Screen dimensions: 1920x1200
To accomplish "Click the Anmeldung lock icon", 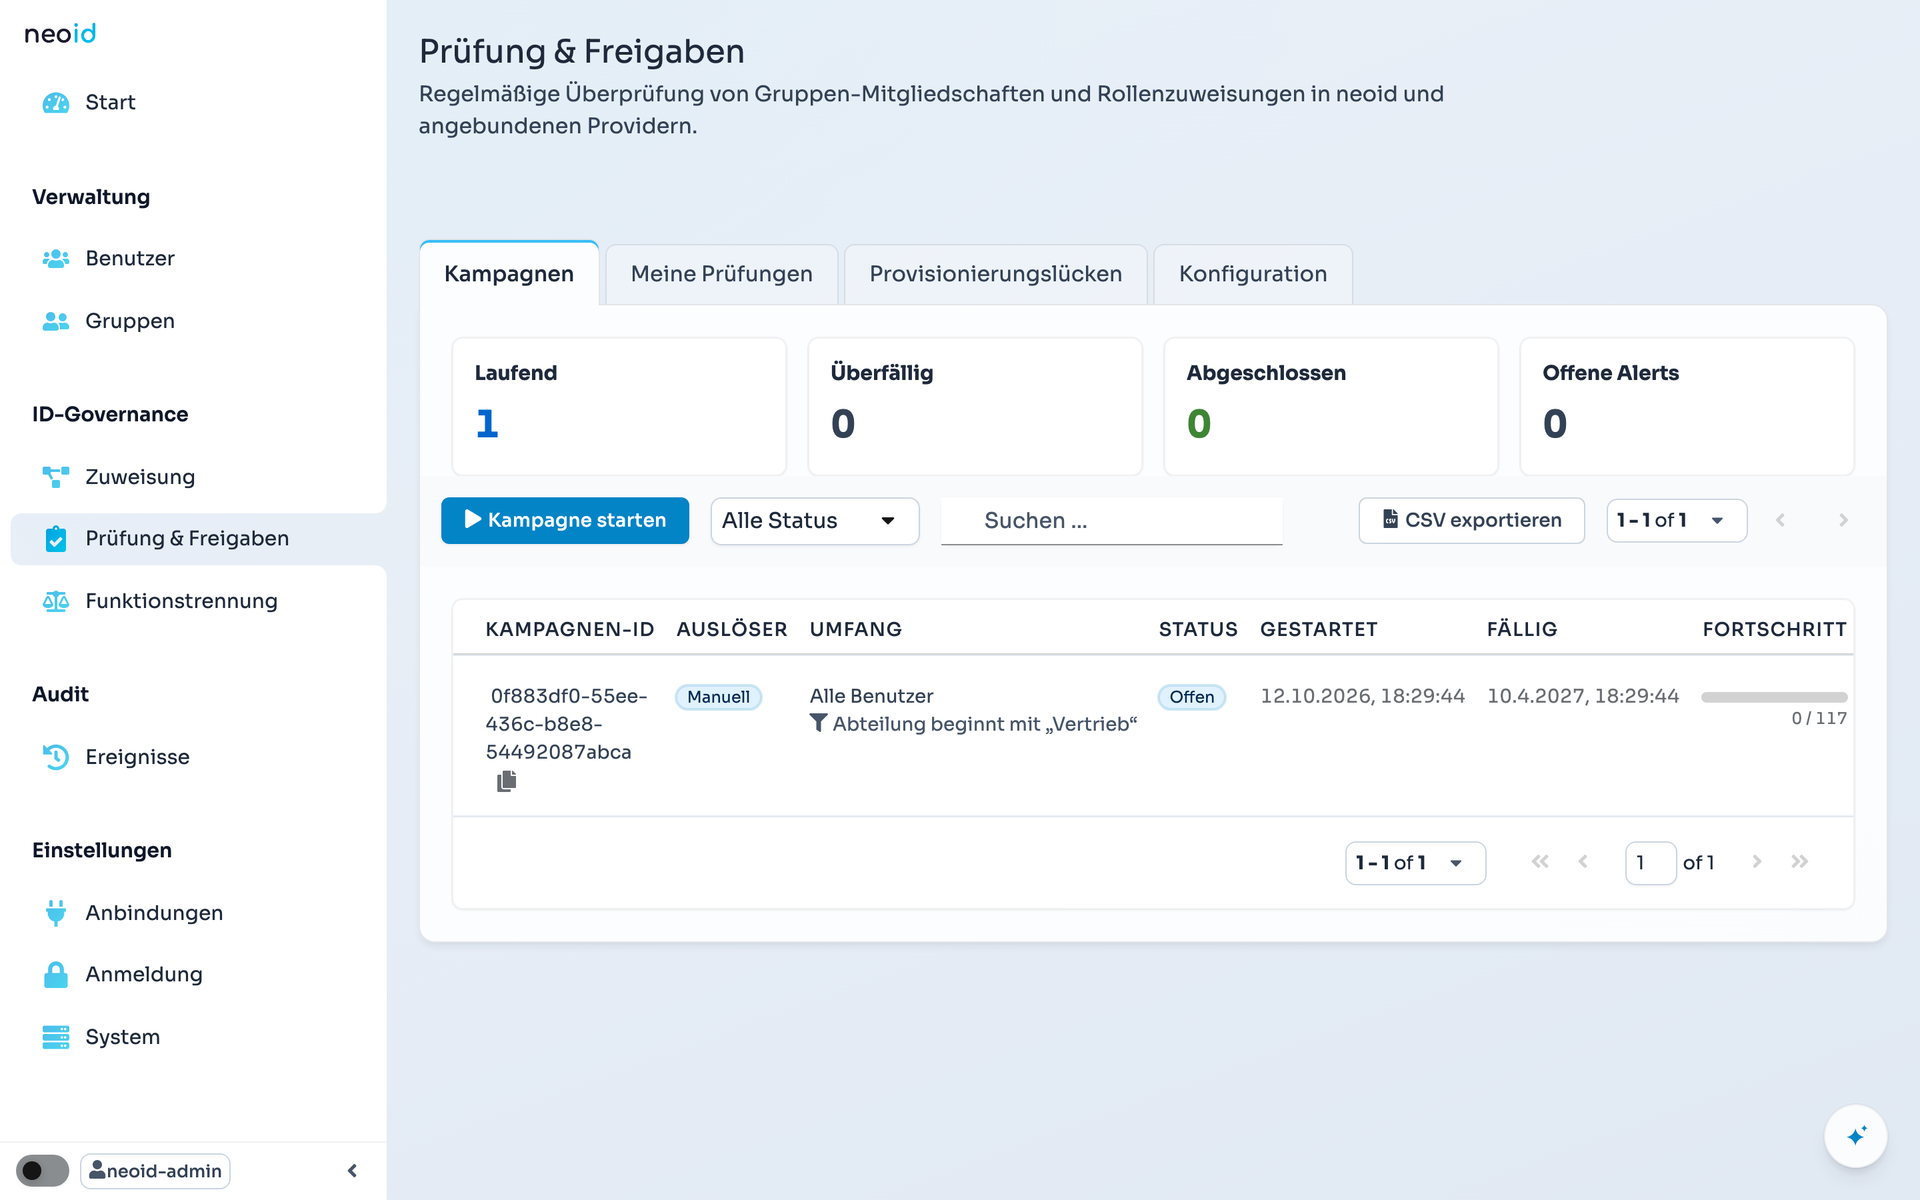I will [56, 975].
